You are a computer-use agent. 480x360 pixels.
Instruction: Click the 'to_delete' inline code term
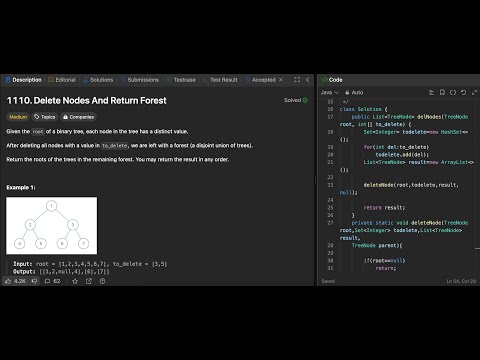[x=115, y=146]
